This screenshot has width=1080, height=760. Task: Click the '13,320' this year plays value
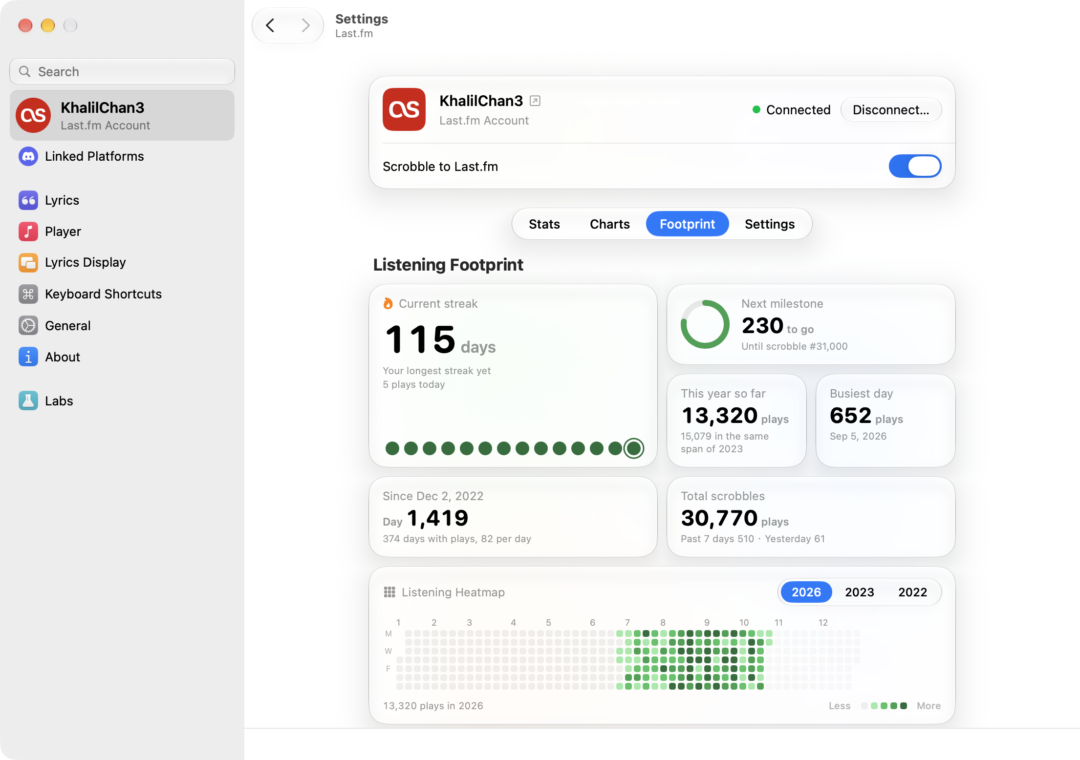[x=719, y=415]
